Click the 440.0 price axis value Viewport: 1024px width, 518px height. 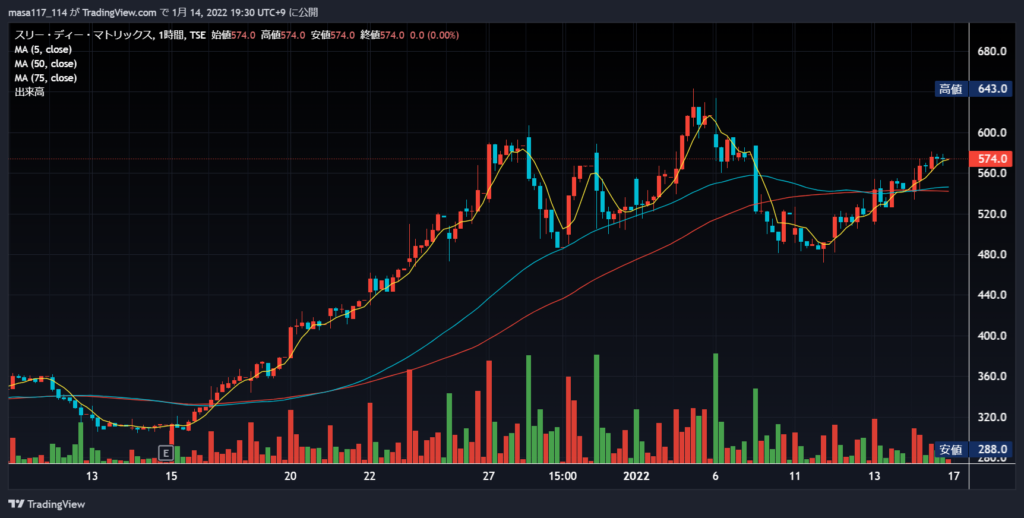(x=990, y=295)
